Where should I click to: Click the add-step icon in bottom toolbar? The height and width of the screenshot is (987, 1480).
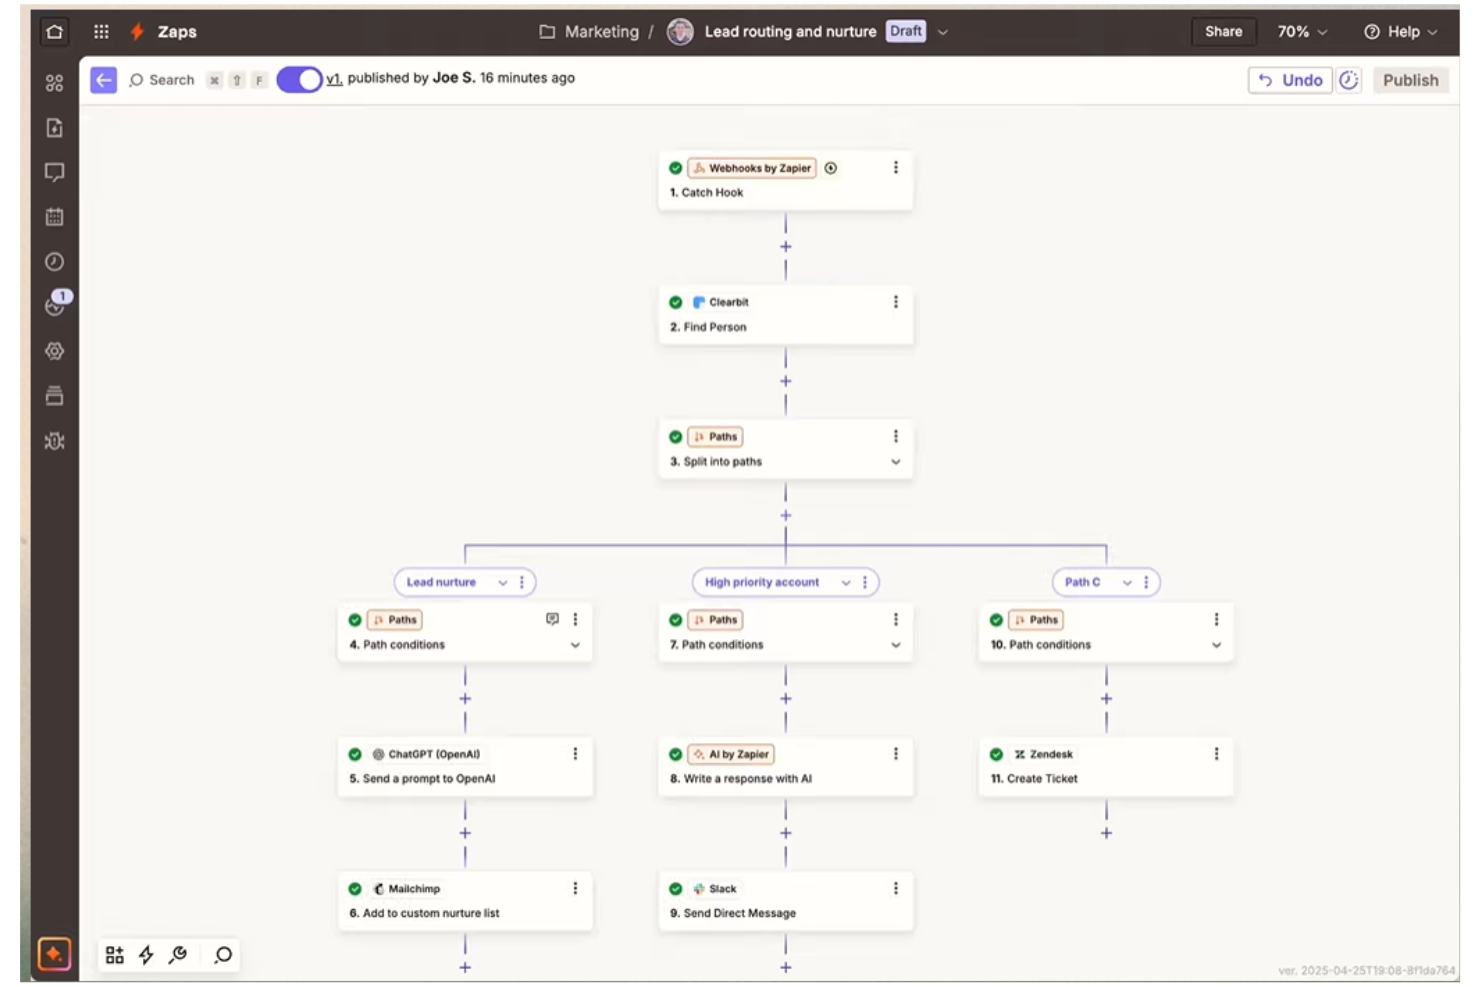(x=113, y=955)
